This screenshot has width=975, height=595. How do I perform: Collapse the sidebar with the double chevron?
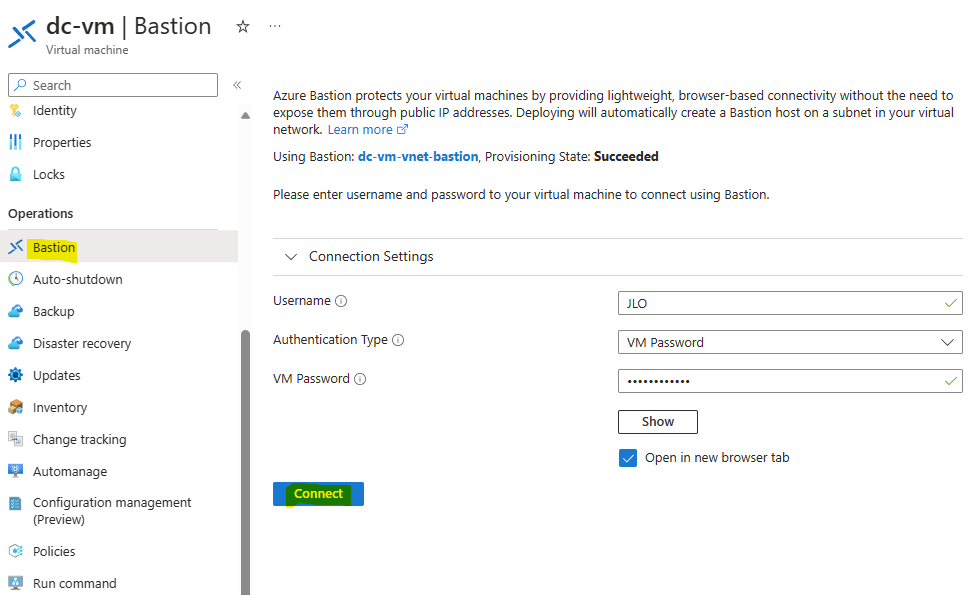click(x=237, y=85)
